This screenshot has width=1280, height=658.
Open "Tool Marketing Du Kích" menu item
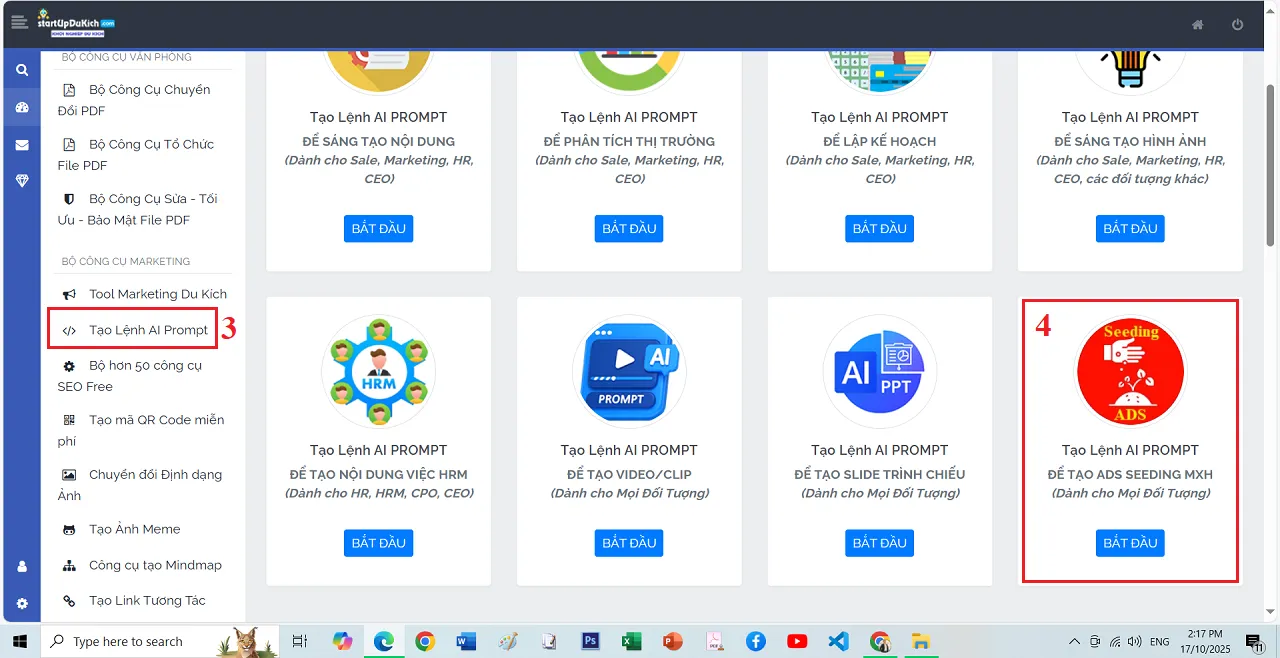[142, 293]
